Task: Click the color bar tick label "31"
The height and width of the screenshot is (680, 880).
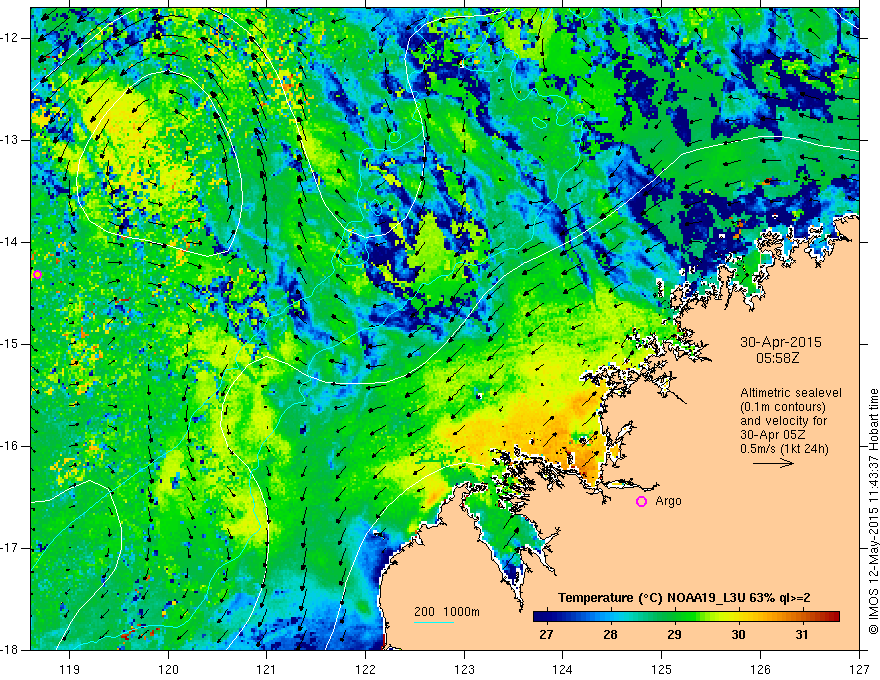Action: tap(802, 635)
